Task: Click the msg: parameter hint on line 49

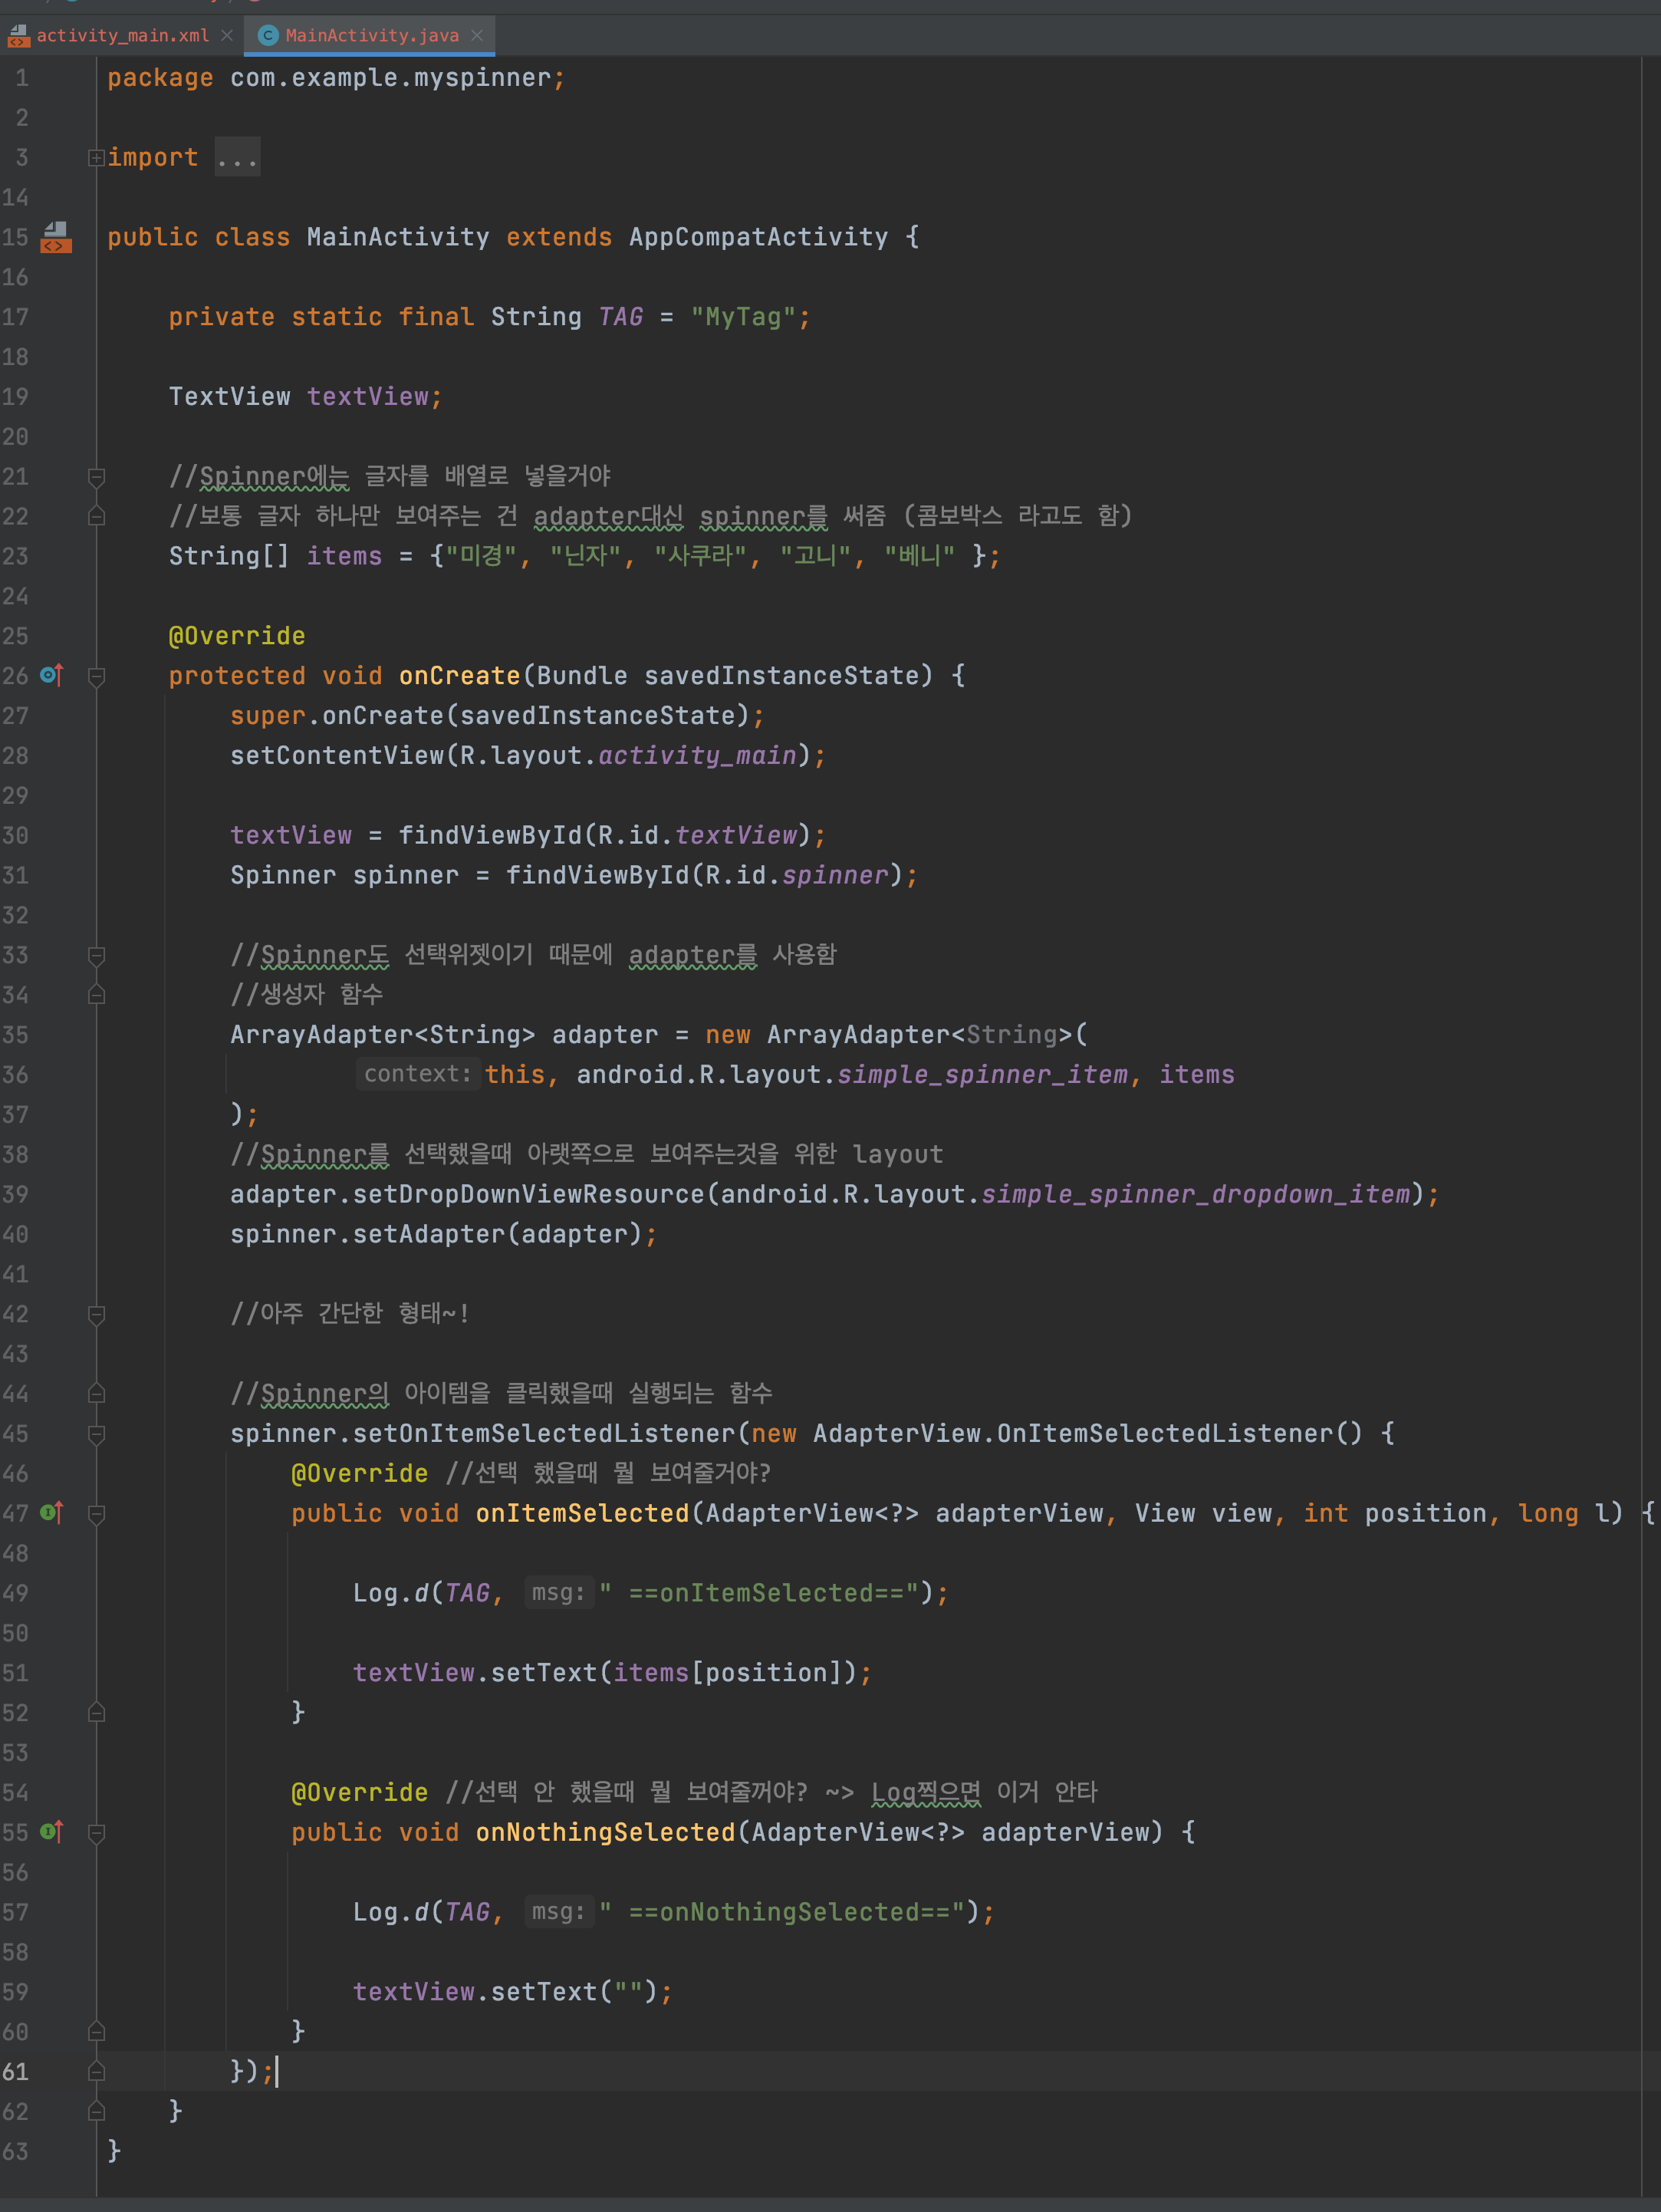Action: pyautogui.click(x=558, y=1593)
